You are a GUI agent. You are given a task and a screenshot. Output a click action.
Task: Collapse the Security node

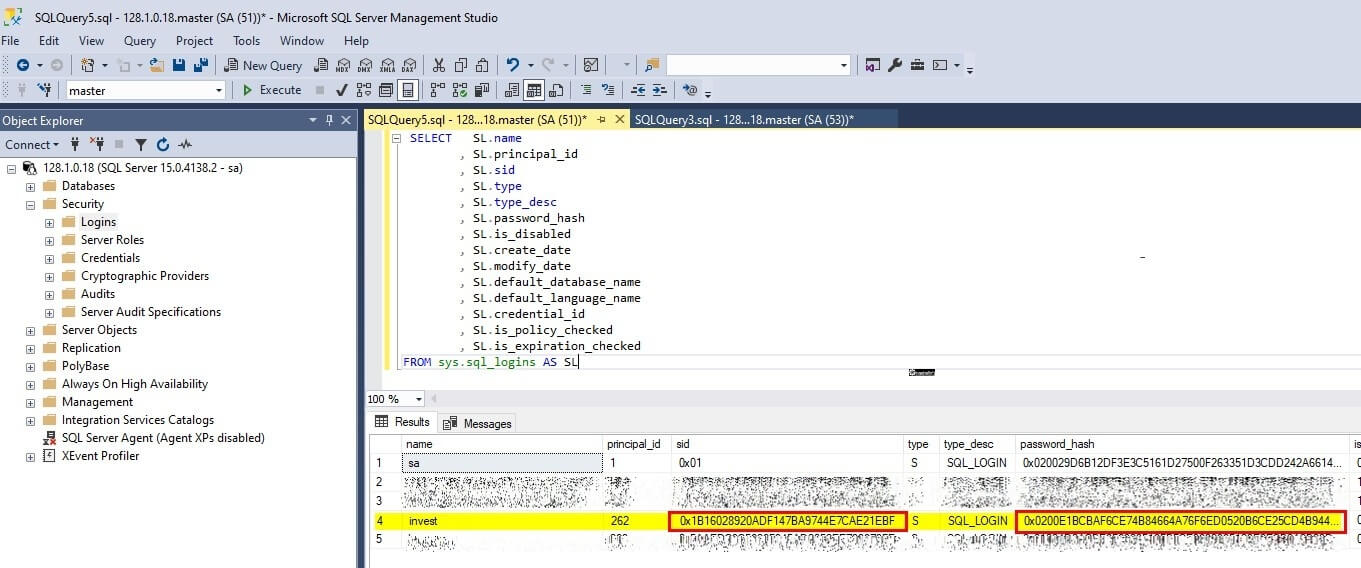point(31,204)
